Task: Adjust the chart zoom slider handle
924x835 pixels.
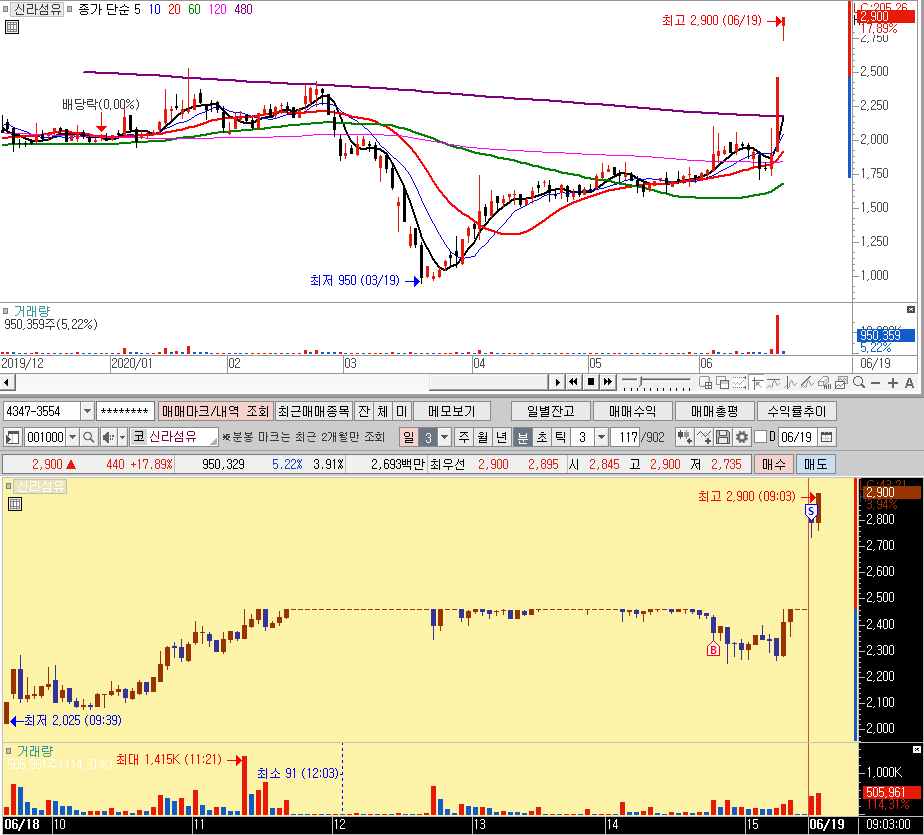Action: coord(641,382)
